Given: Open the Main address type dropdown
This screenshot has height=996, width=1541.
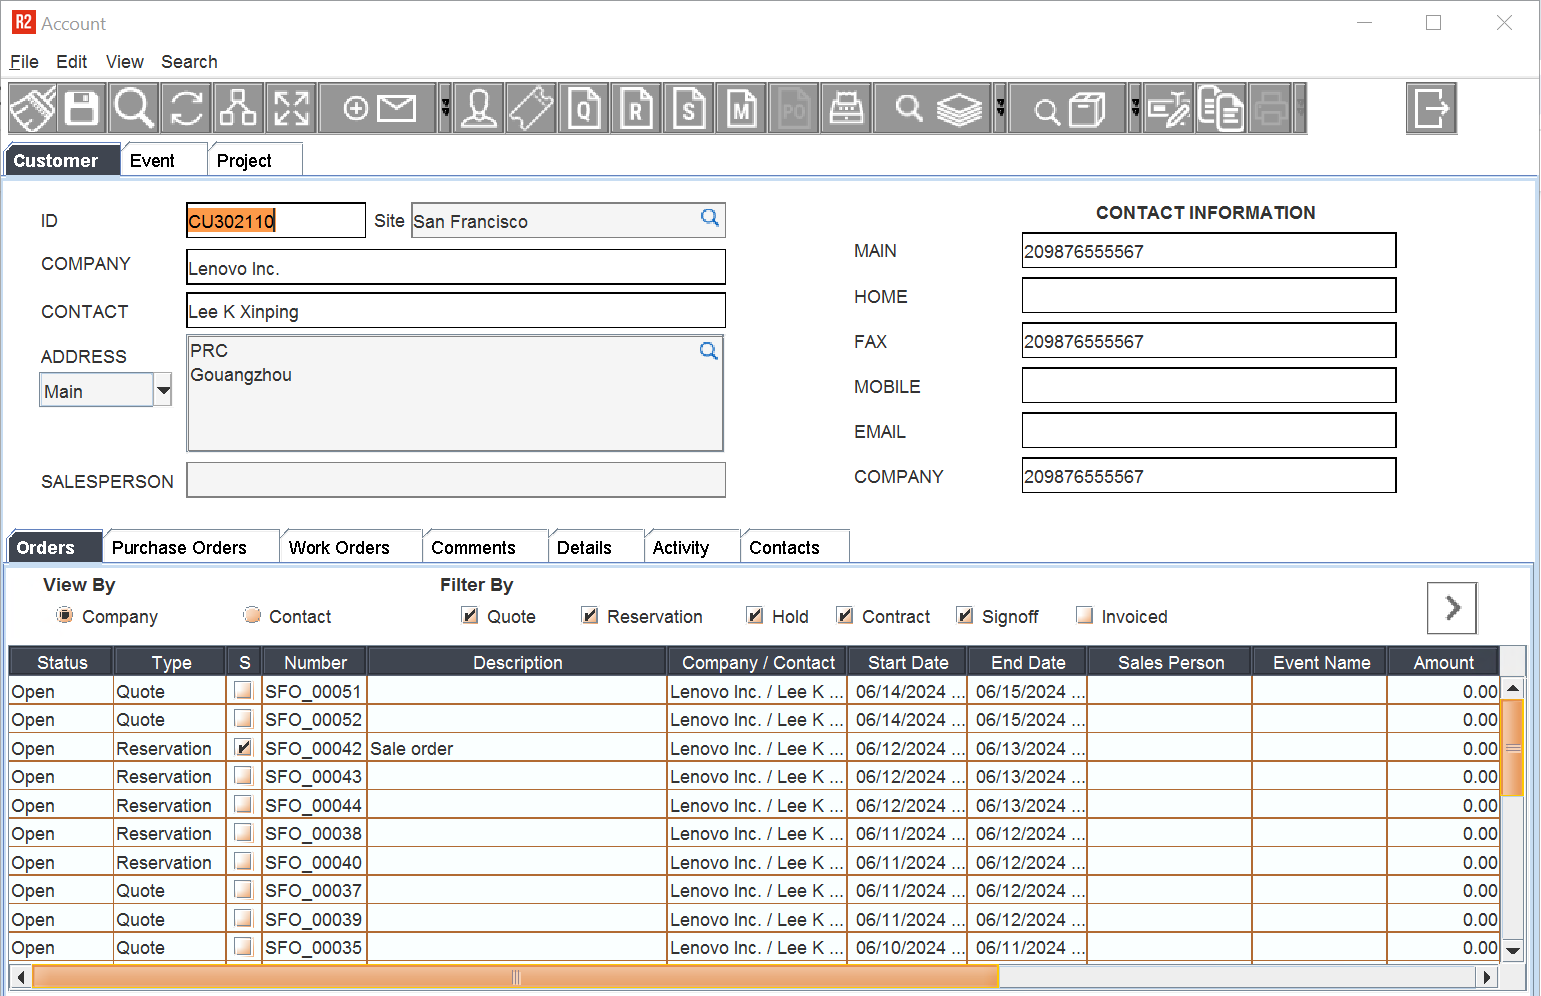Looking at the screenshot, I should coord(162,390).
